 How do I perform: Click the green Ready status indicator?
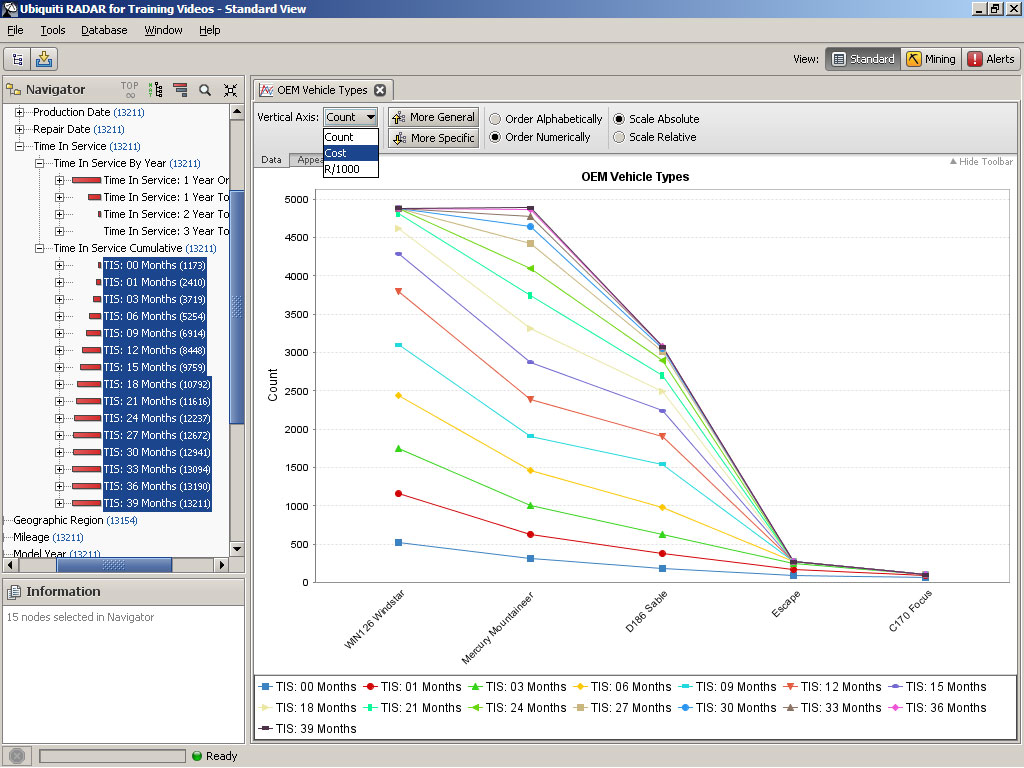tap(197, 756)
